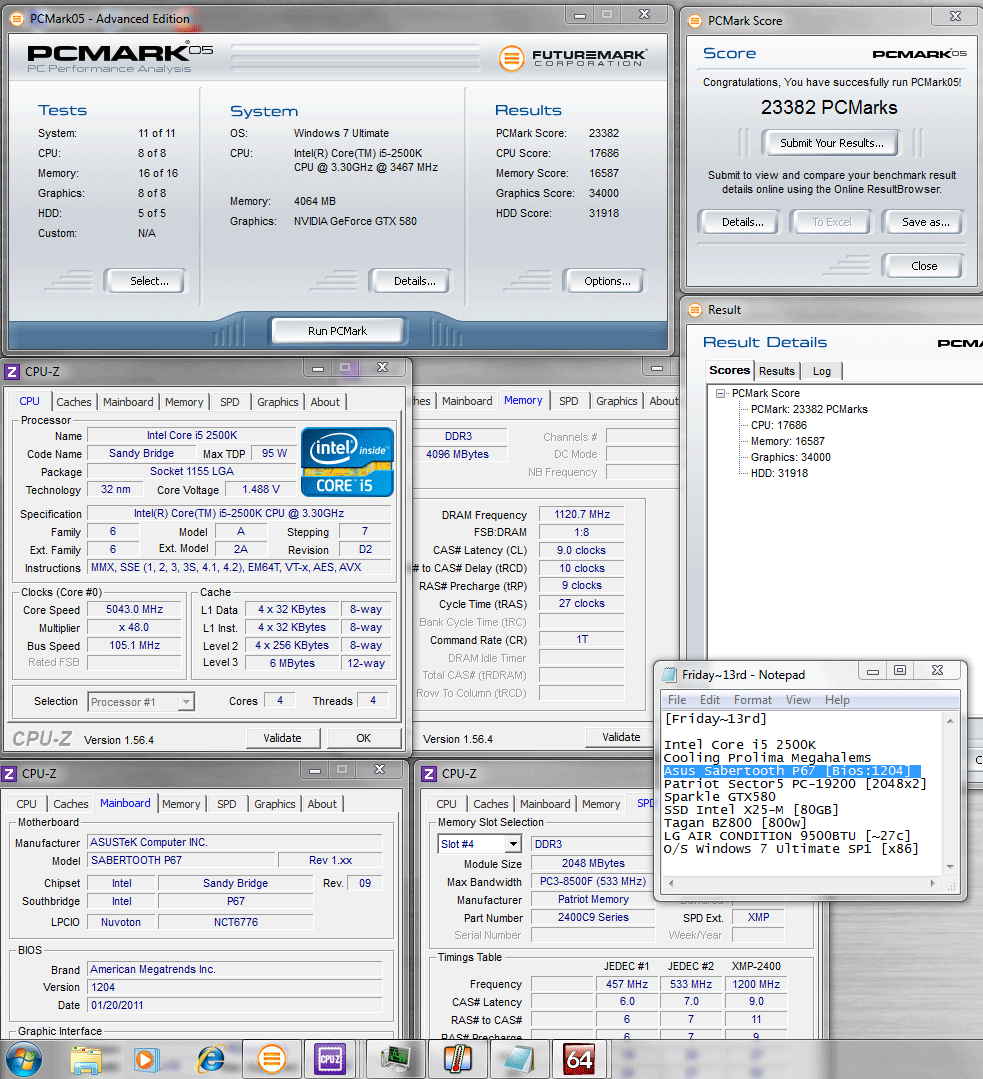Click Sparkle GTX580 line in Notepad
This screenshot has height=1079, width=983.
tap(720, 797)
